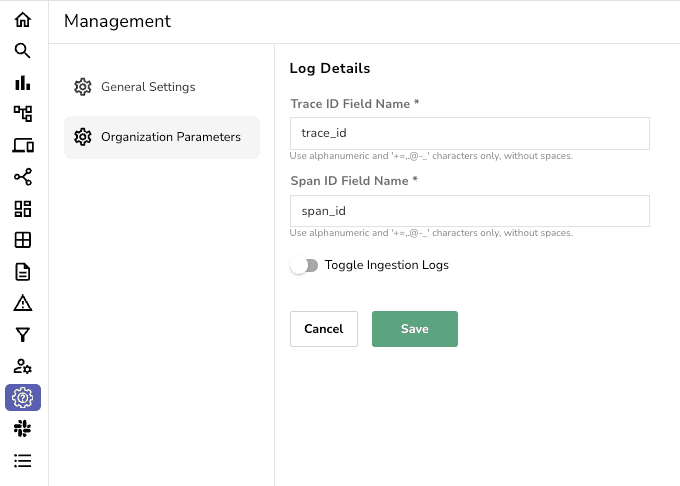Open Metrics using the bar chart icon
This screenshot has width=680, height=486.
(x=23, y=83)
